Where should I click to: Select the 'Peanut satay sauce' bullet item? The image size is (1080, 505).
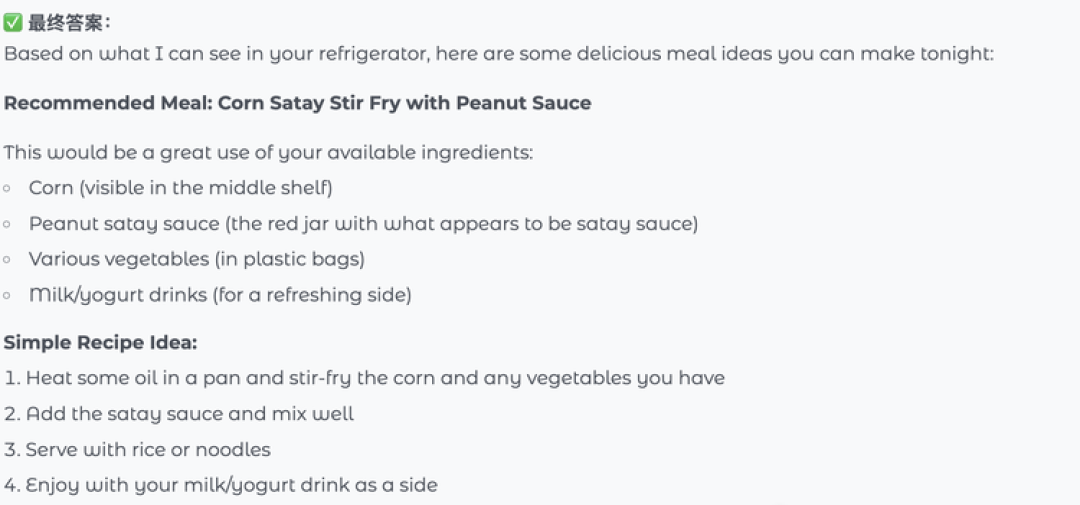(363, 224)
